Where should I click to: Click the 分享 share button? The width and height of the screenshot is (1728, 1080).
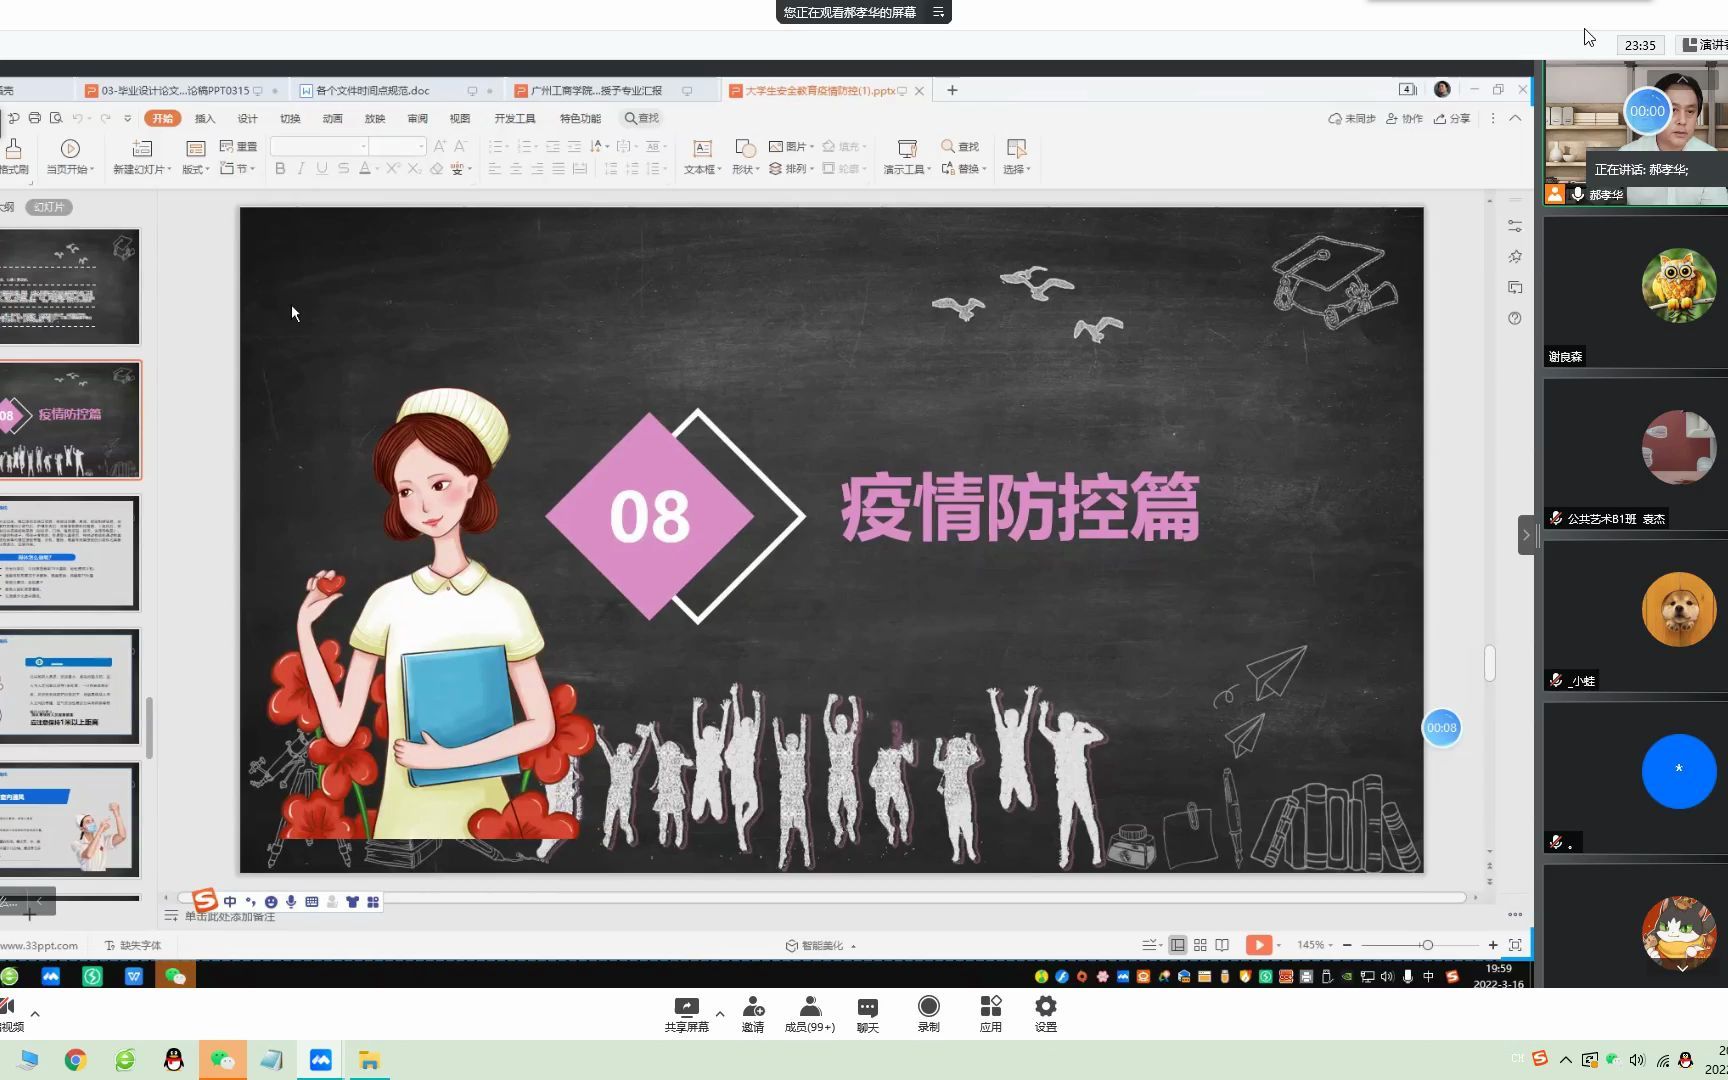(1452, 118)
